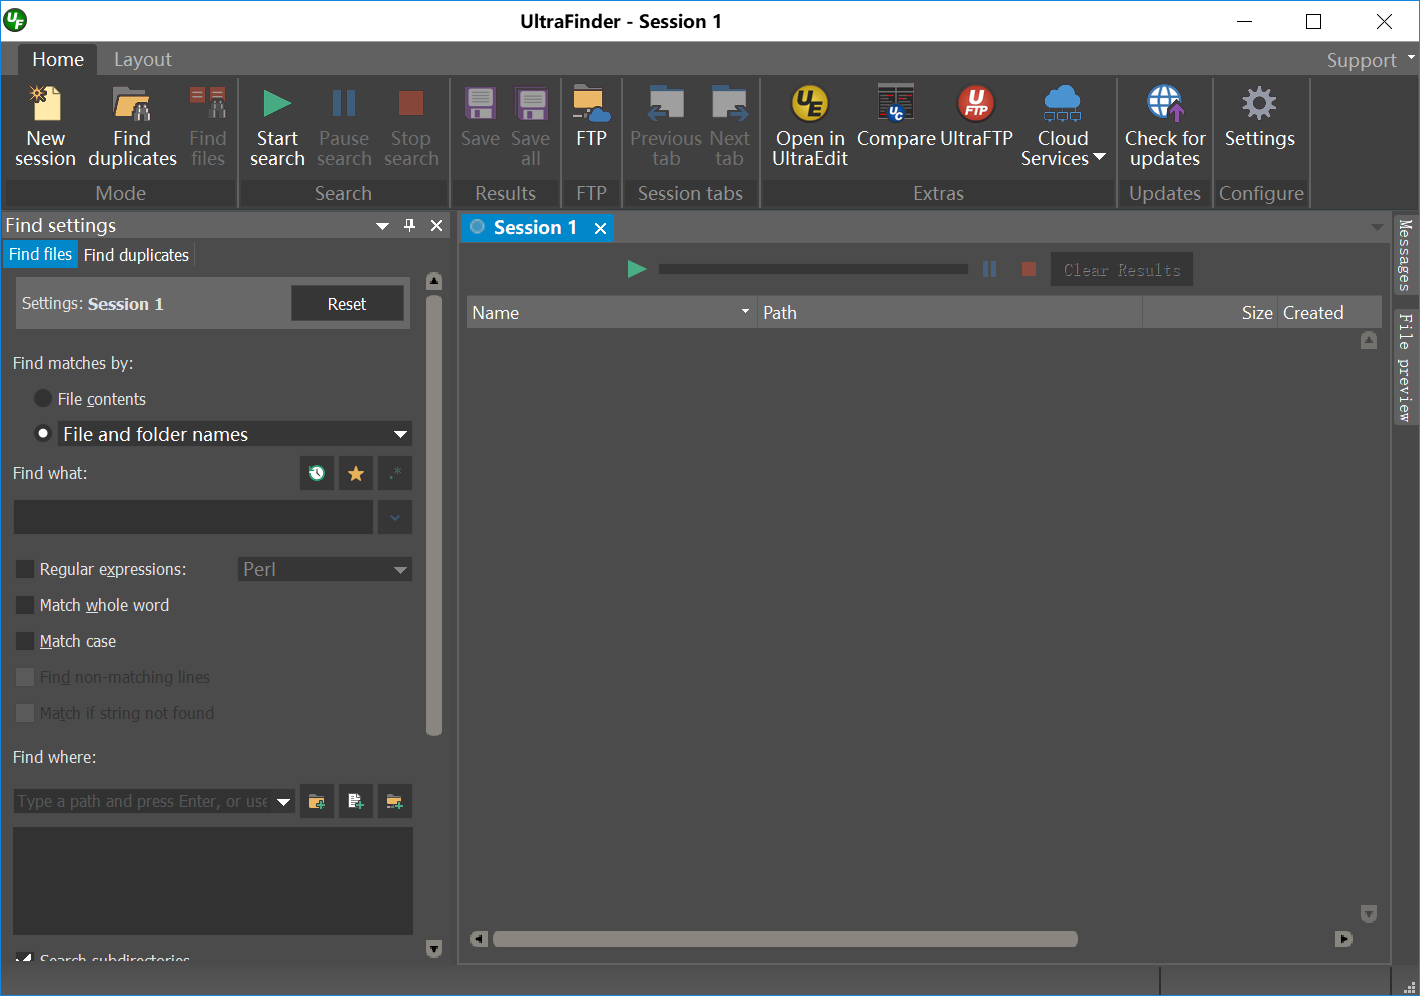Open the Perl regex engine dropdown
The image size is (1420, 996).
[325, 569]
